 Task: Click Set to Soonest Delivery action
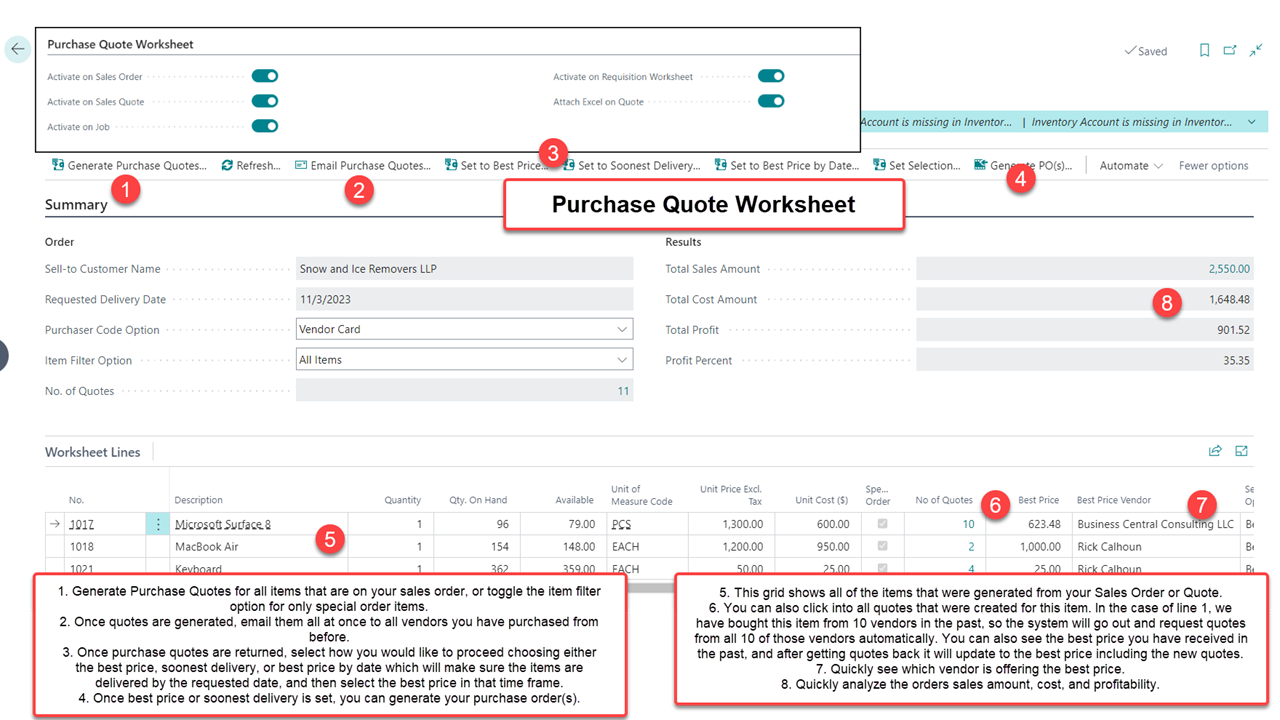(x=631, y=166)
